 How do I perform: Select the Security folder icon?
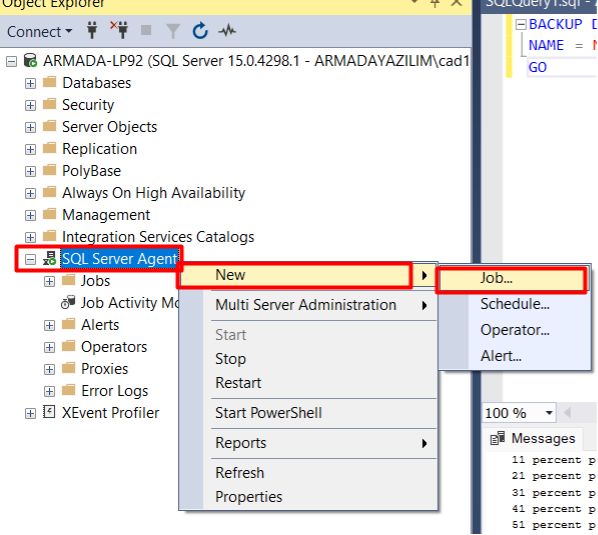tap(50, 104)
